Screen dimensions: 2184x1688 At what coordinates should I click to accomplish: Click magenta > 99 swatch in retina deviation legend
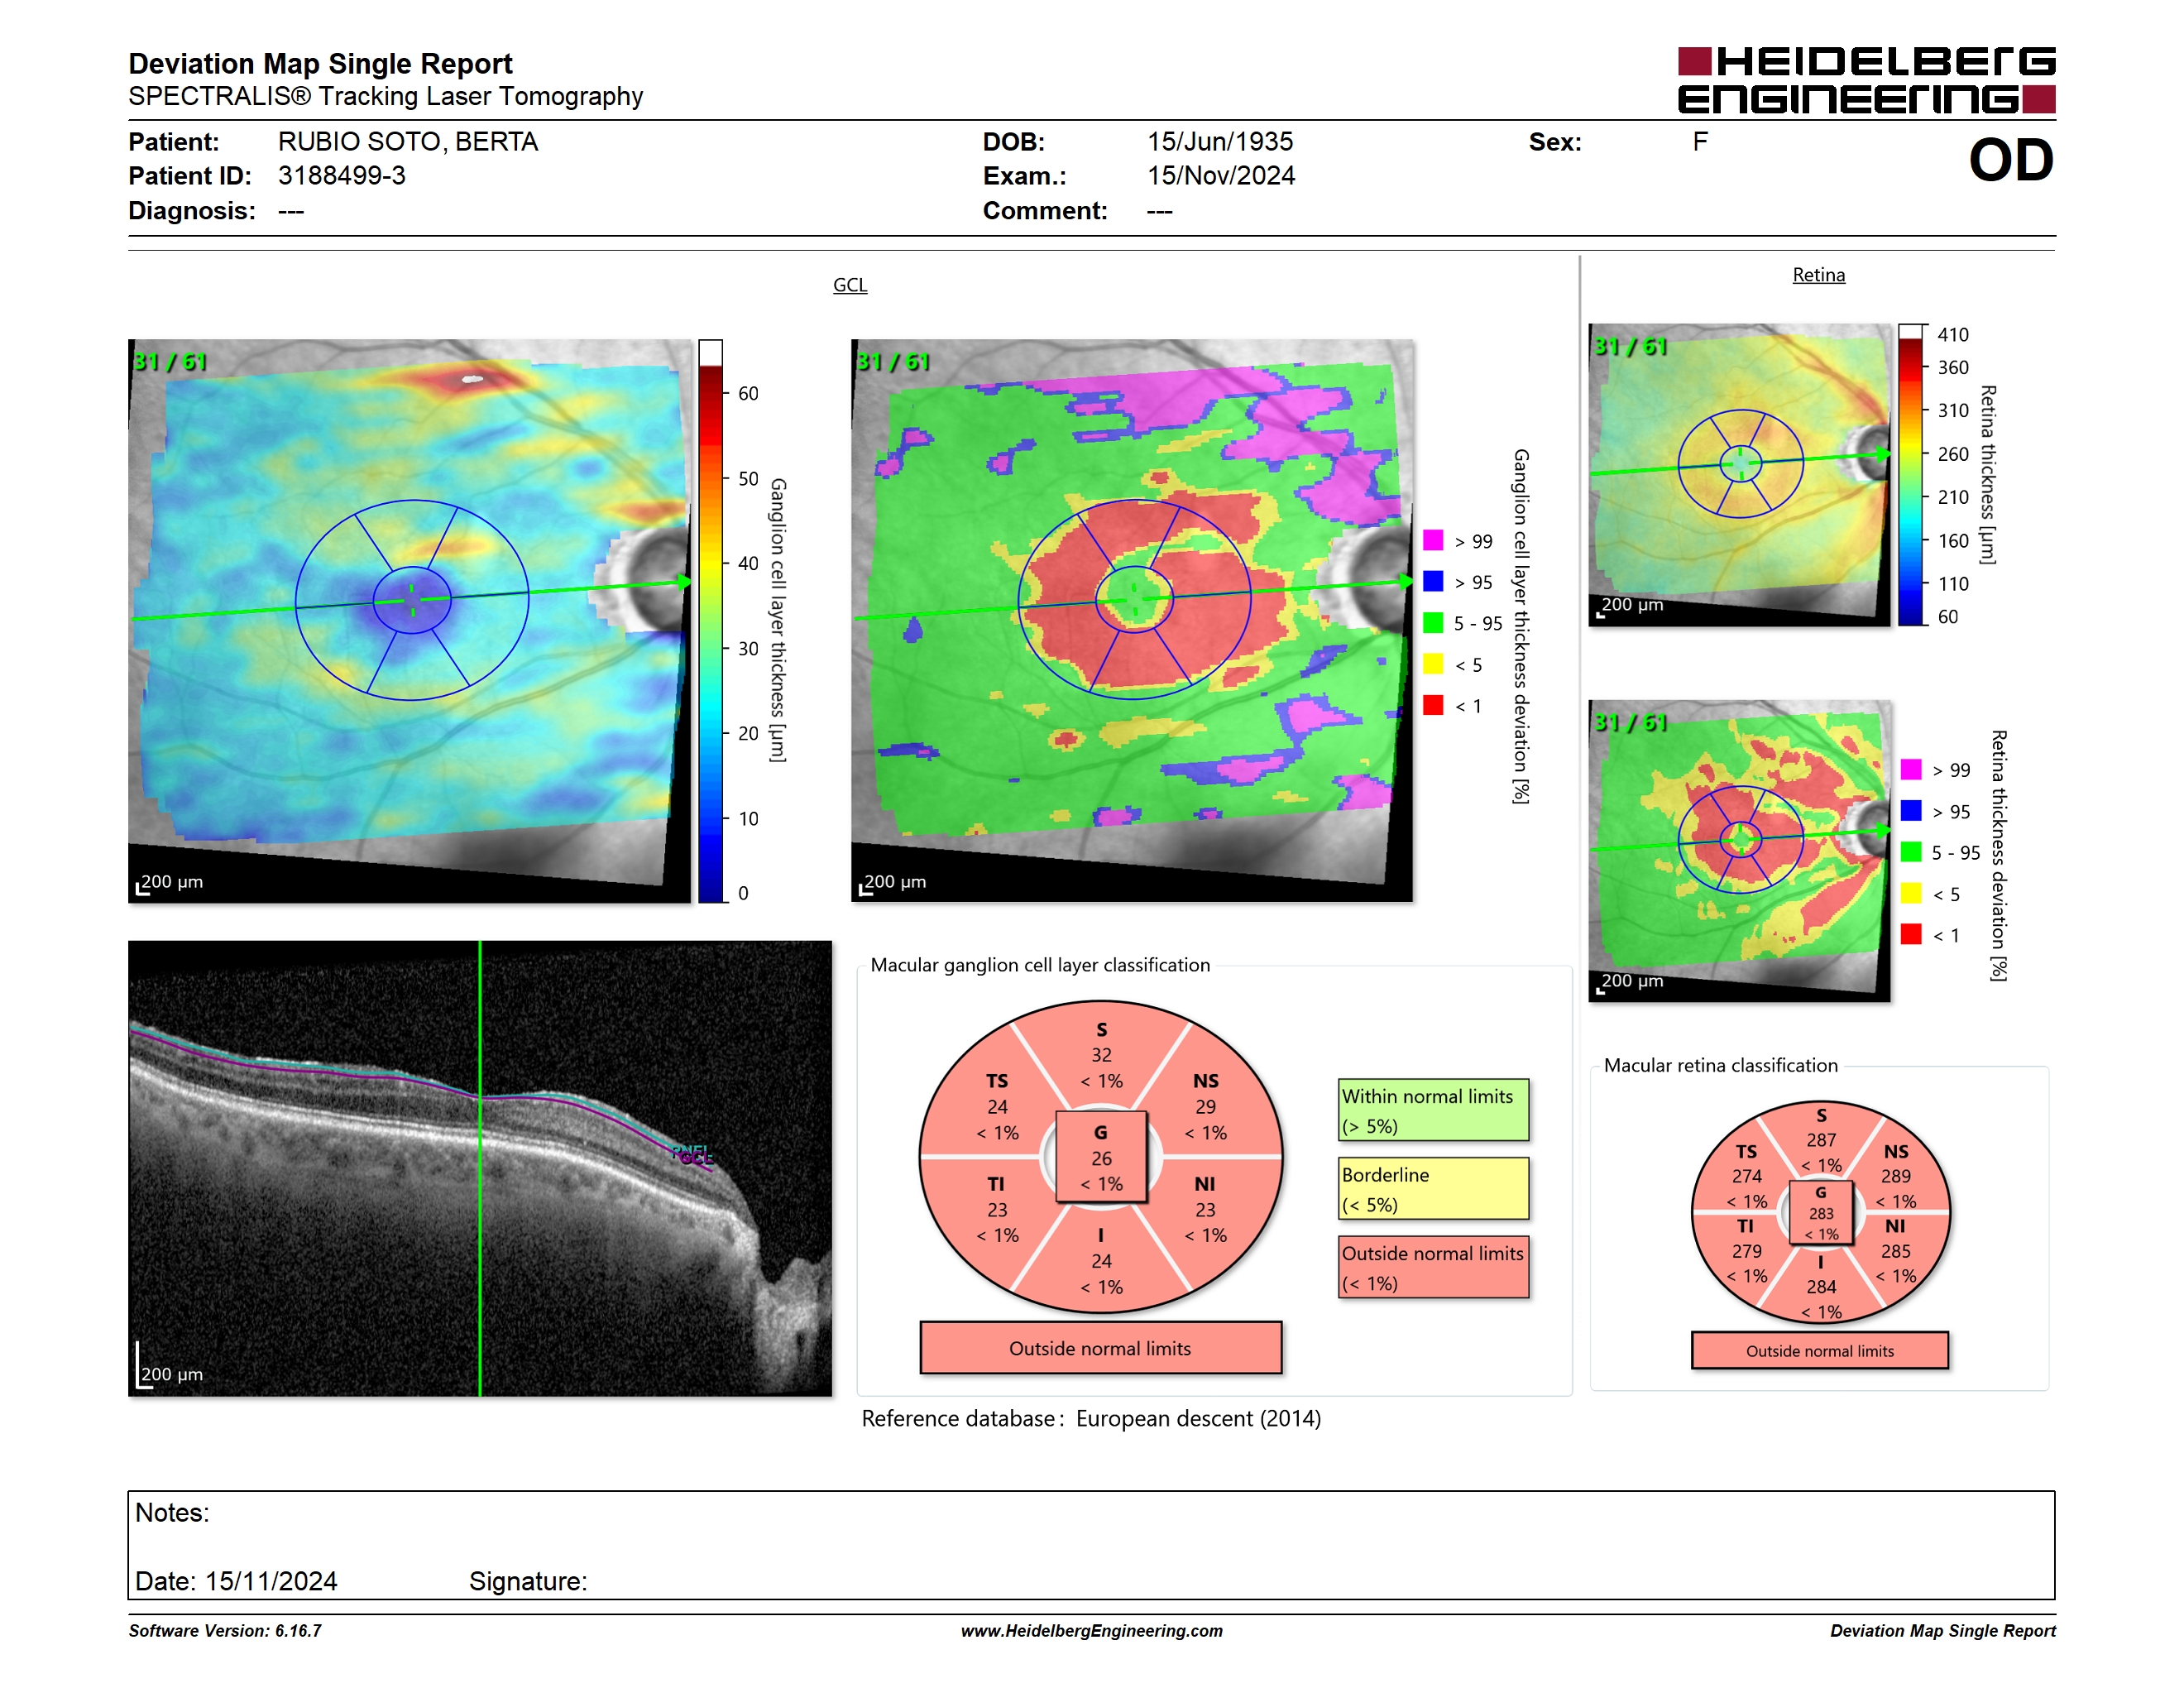[x=1911, y=770]
